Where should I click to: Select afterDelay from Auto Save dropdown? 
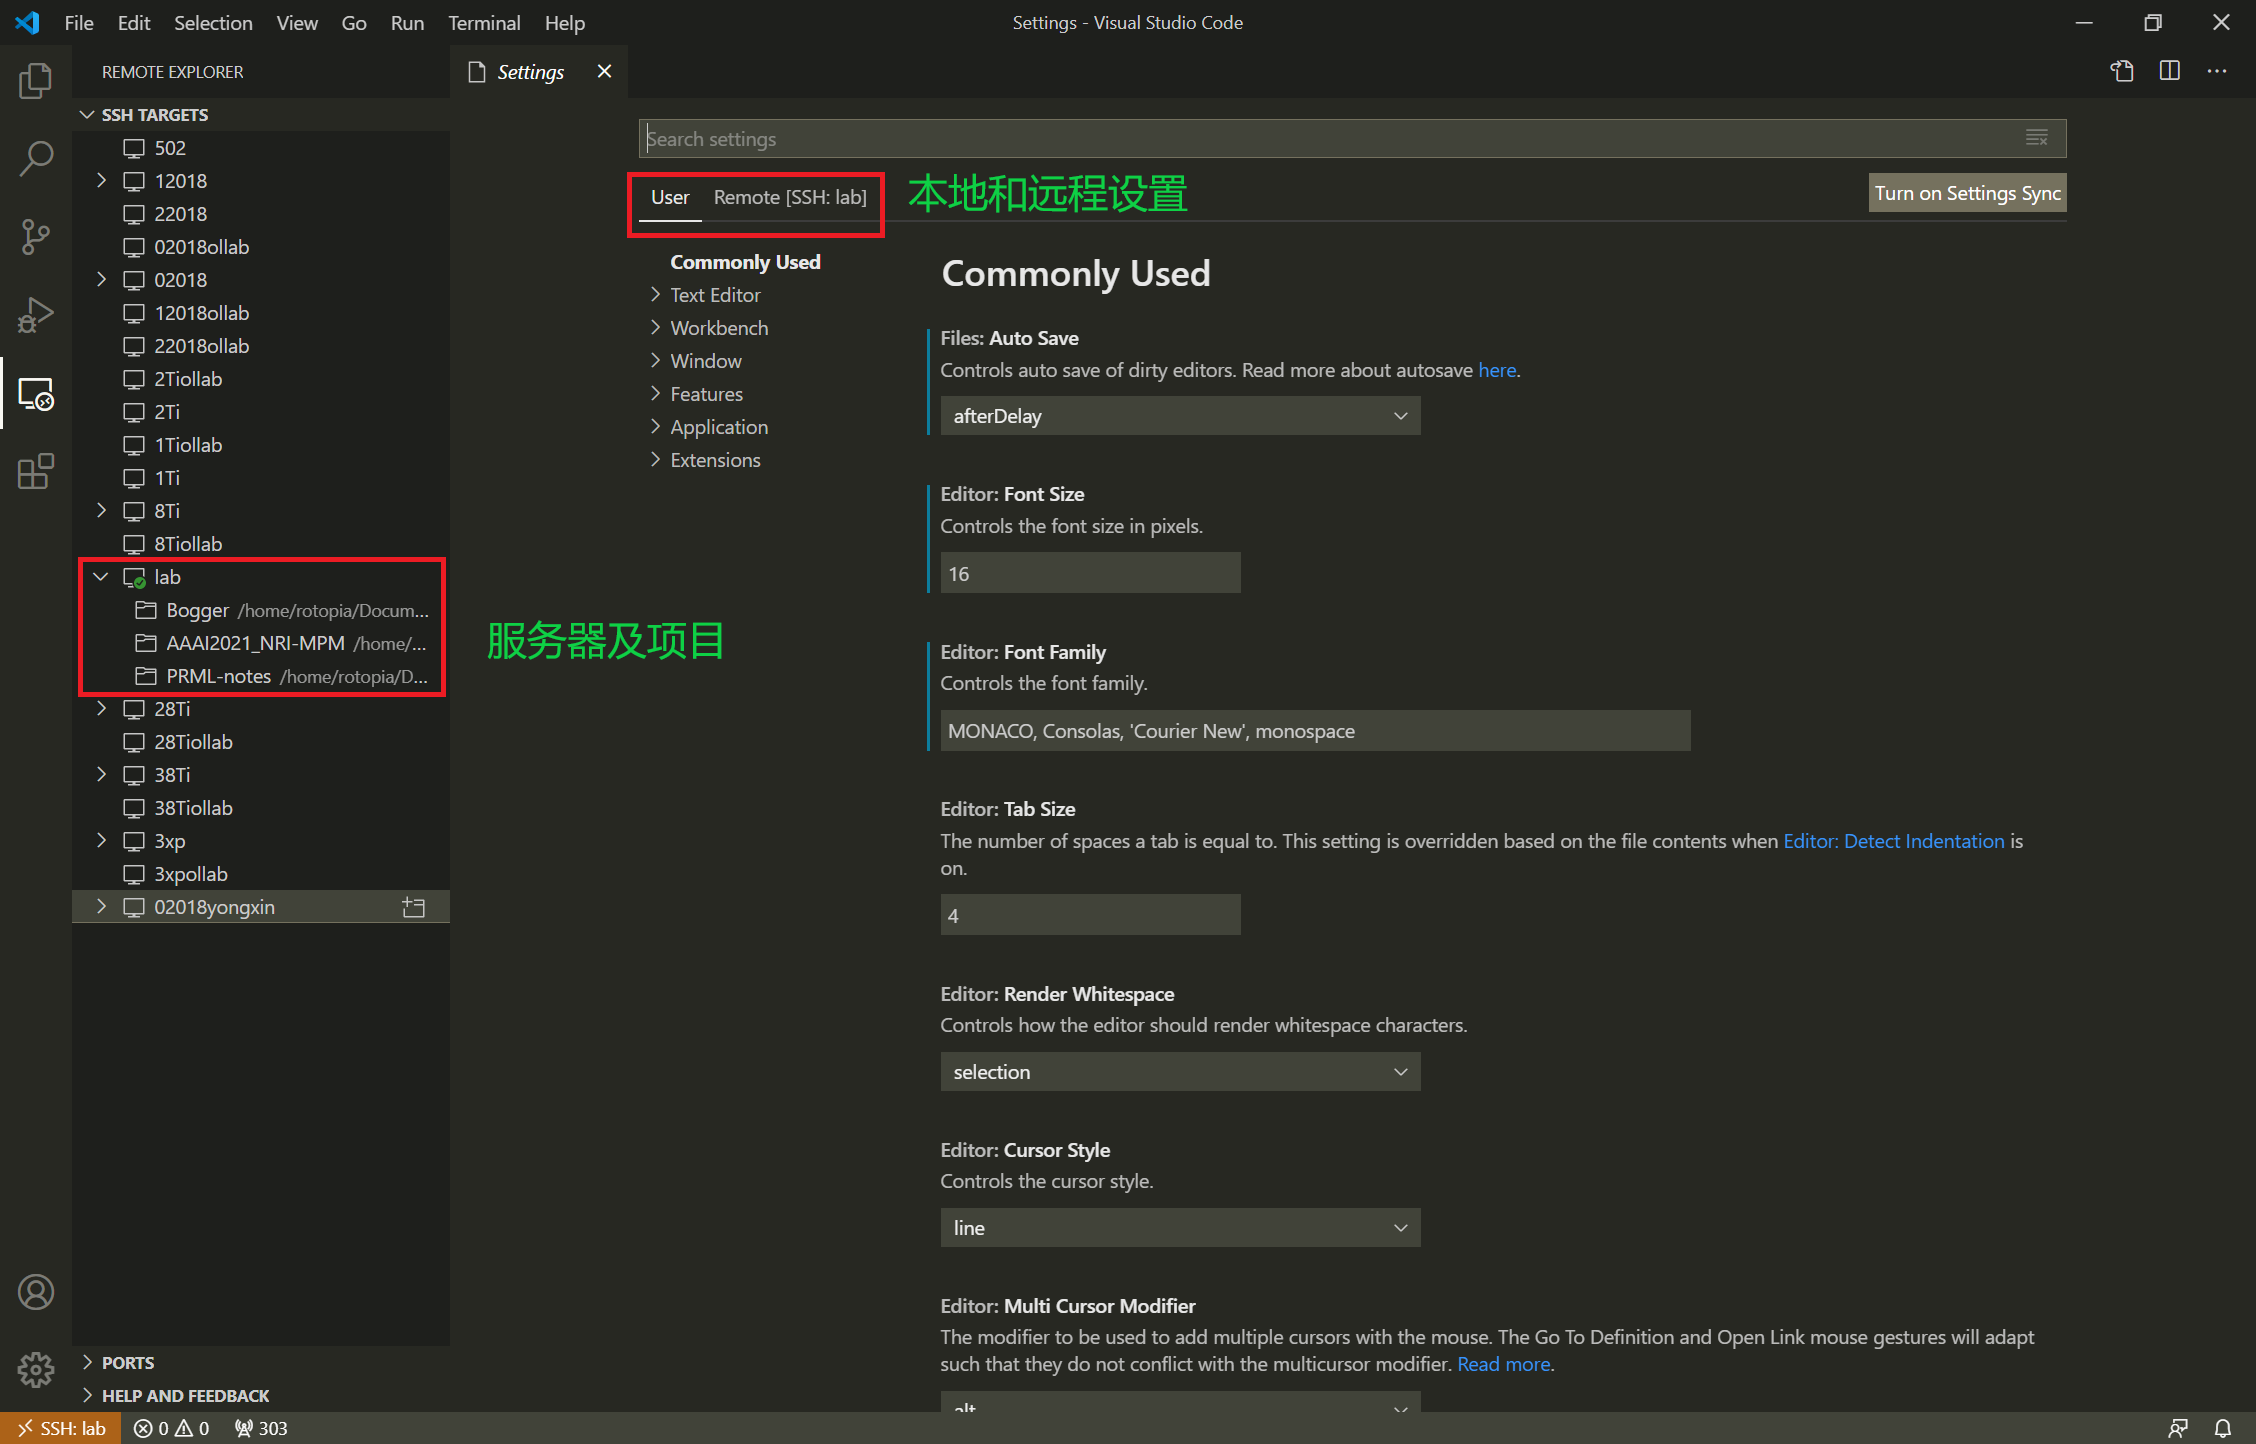(1176, 414)
